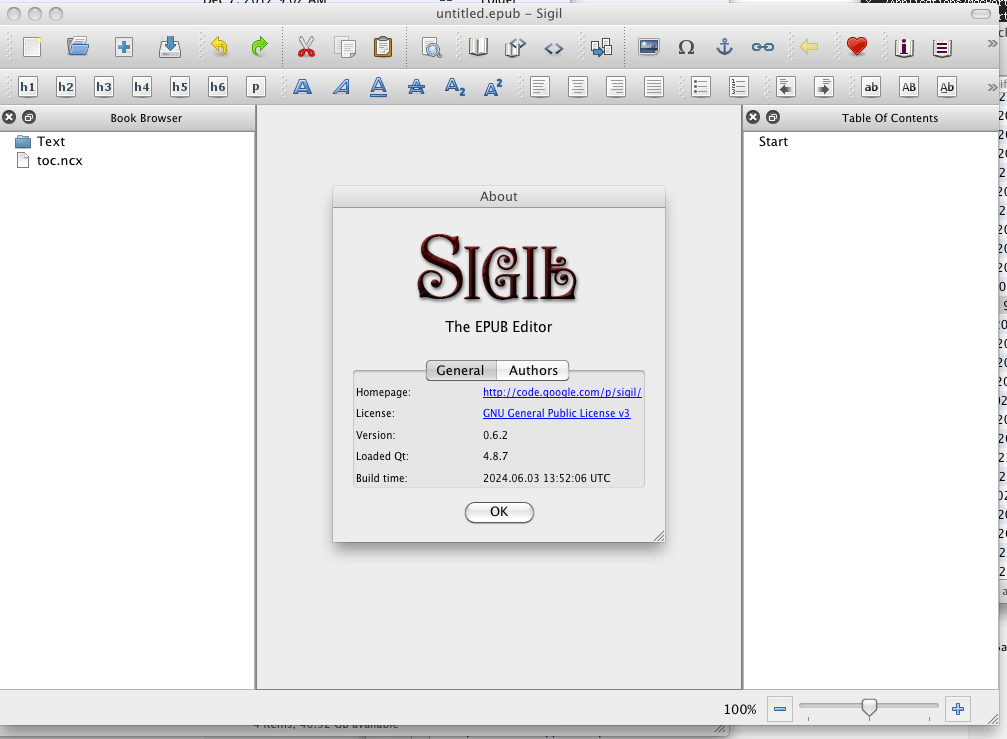
Task: Open a file with the folder icon
Action: coord(78,47)
